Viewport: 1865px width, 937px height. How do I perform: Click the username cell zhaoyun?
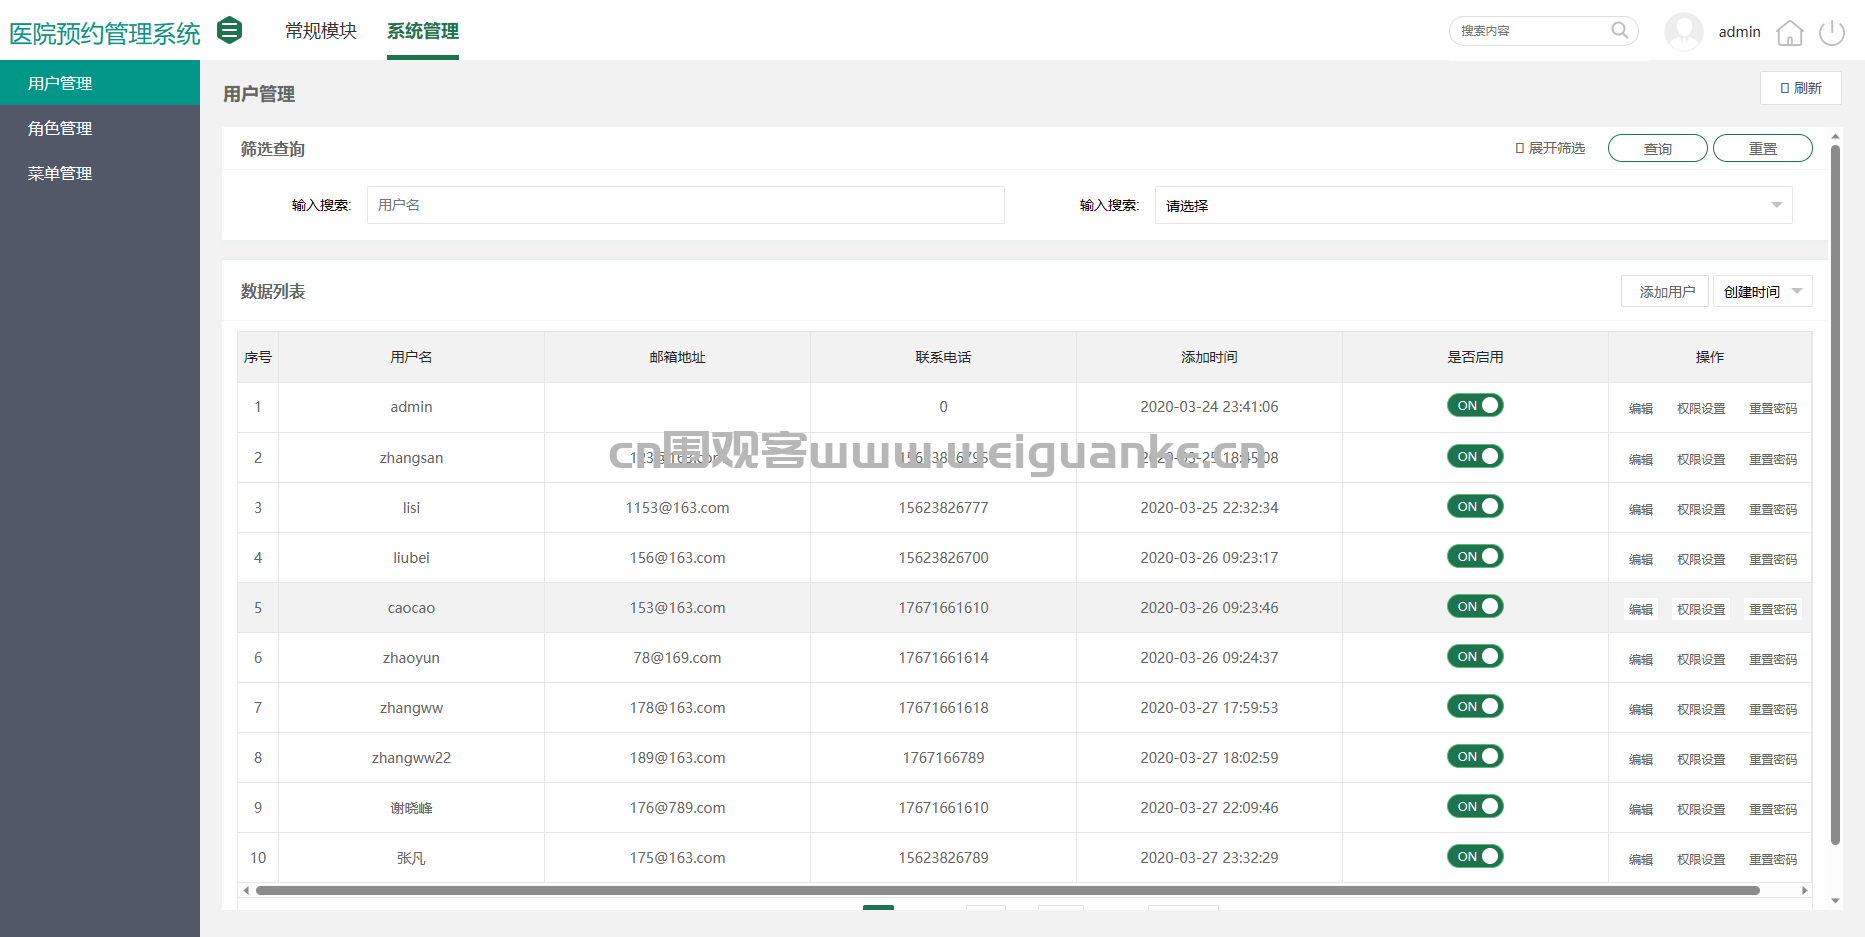pos(411,658)
